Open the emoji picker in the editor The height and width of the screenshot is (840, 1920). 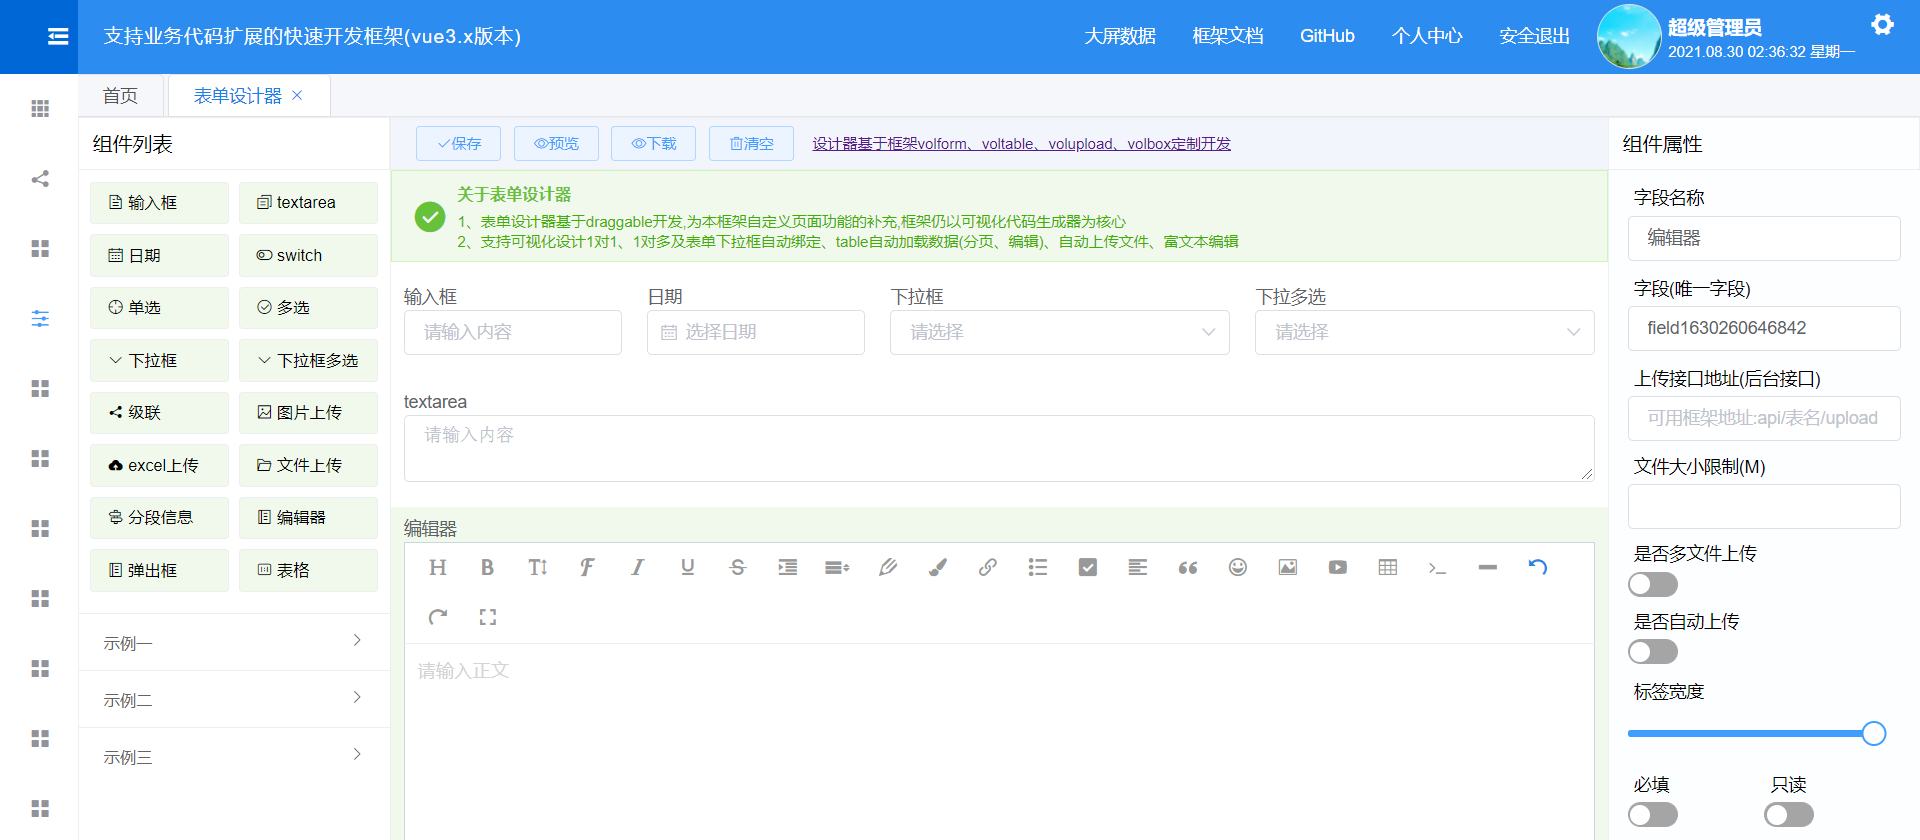tap(1237, 568)
